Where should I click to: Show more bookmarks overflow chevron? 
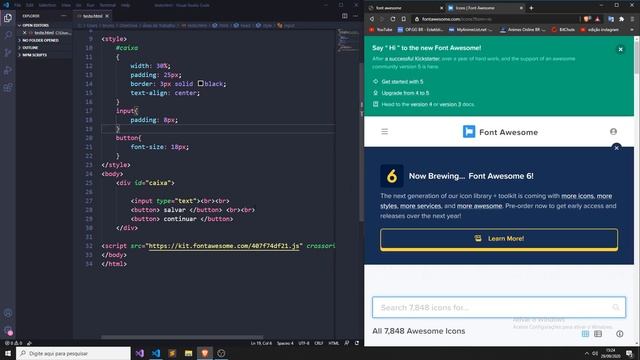(632, 30)
